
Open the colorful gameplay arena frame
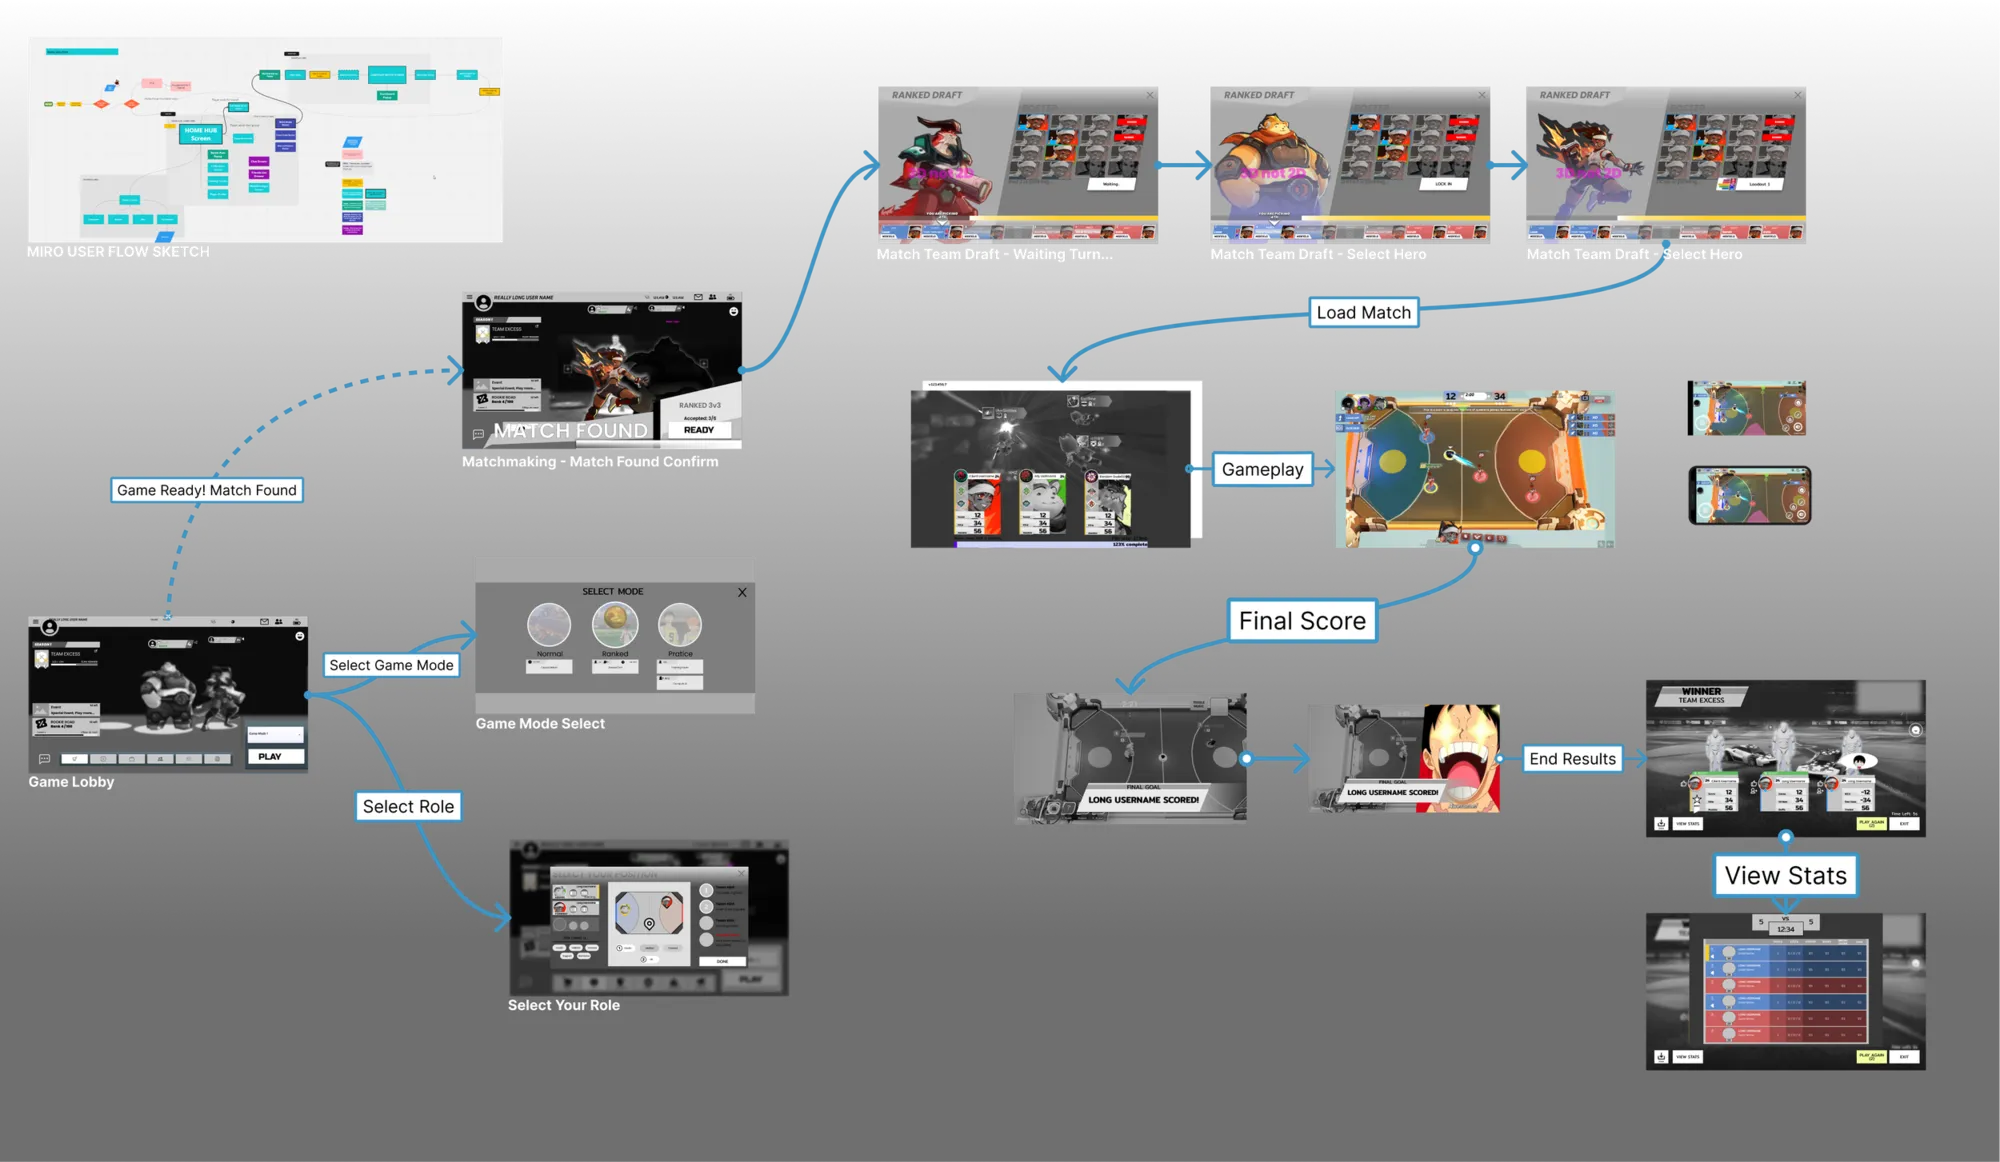pos(1475,469)
